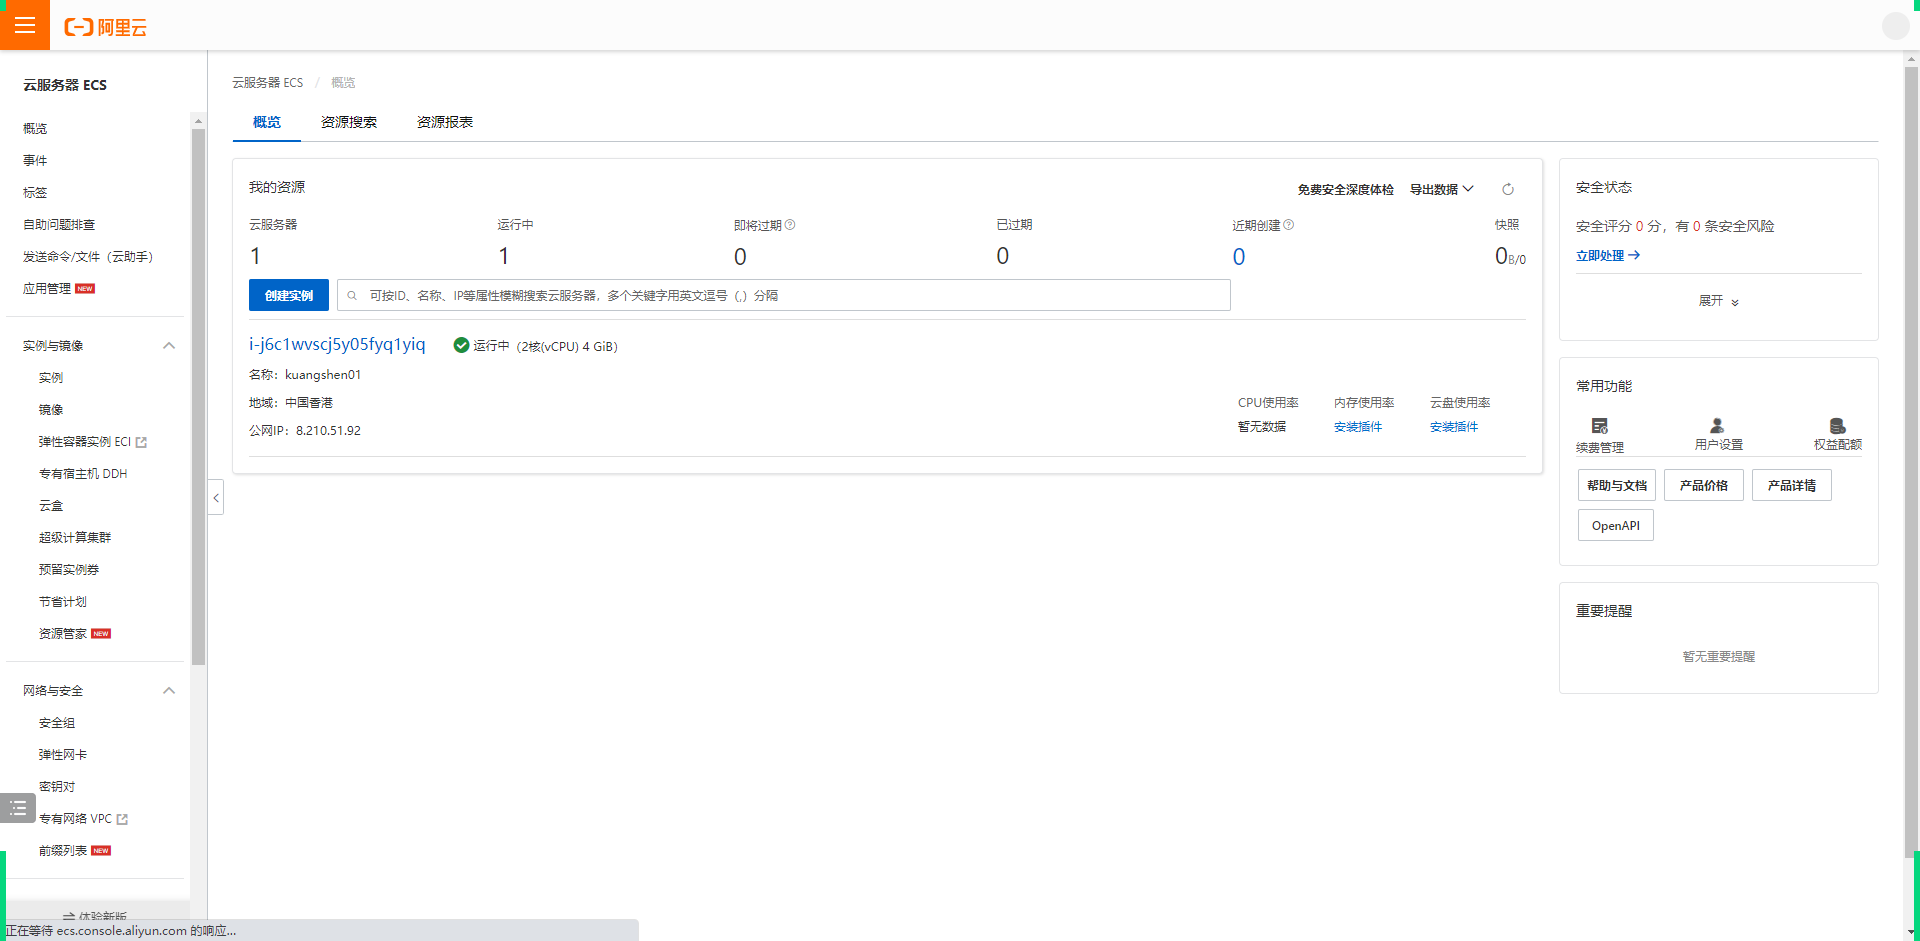Click the 暂无重要提醒 text

point(1719,656)
